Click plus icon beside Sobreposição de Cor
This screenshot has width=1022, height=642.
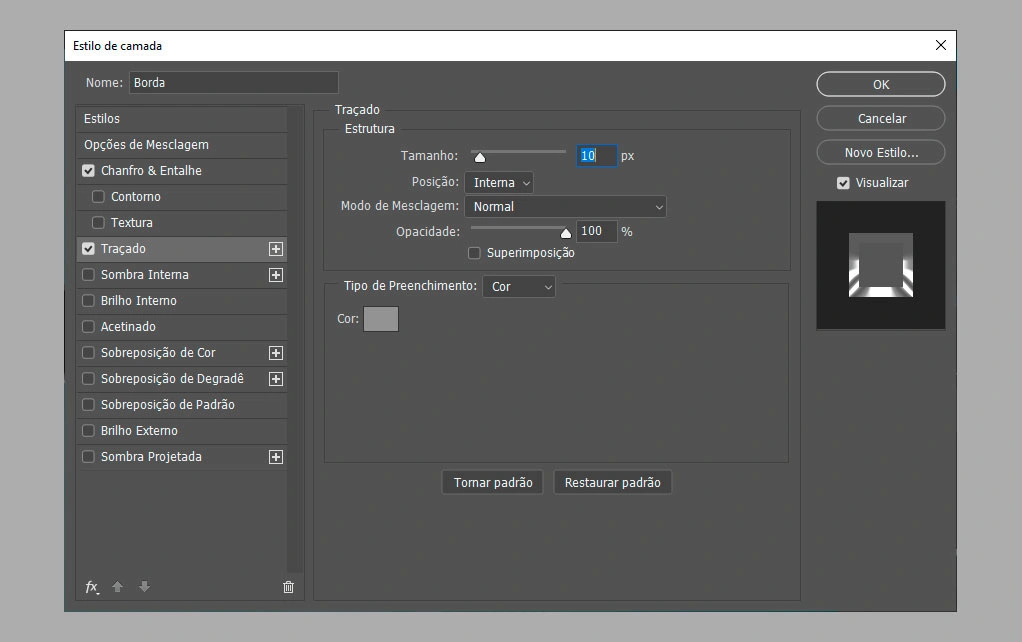pos(276,353)
